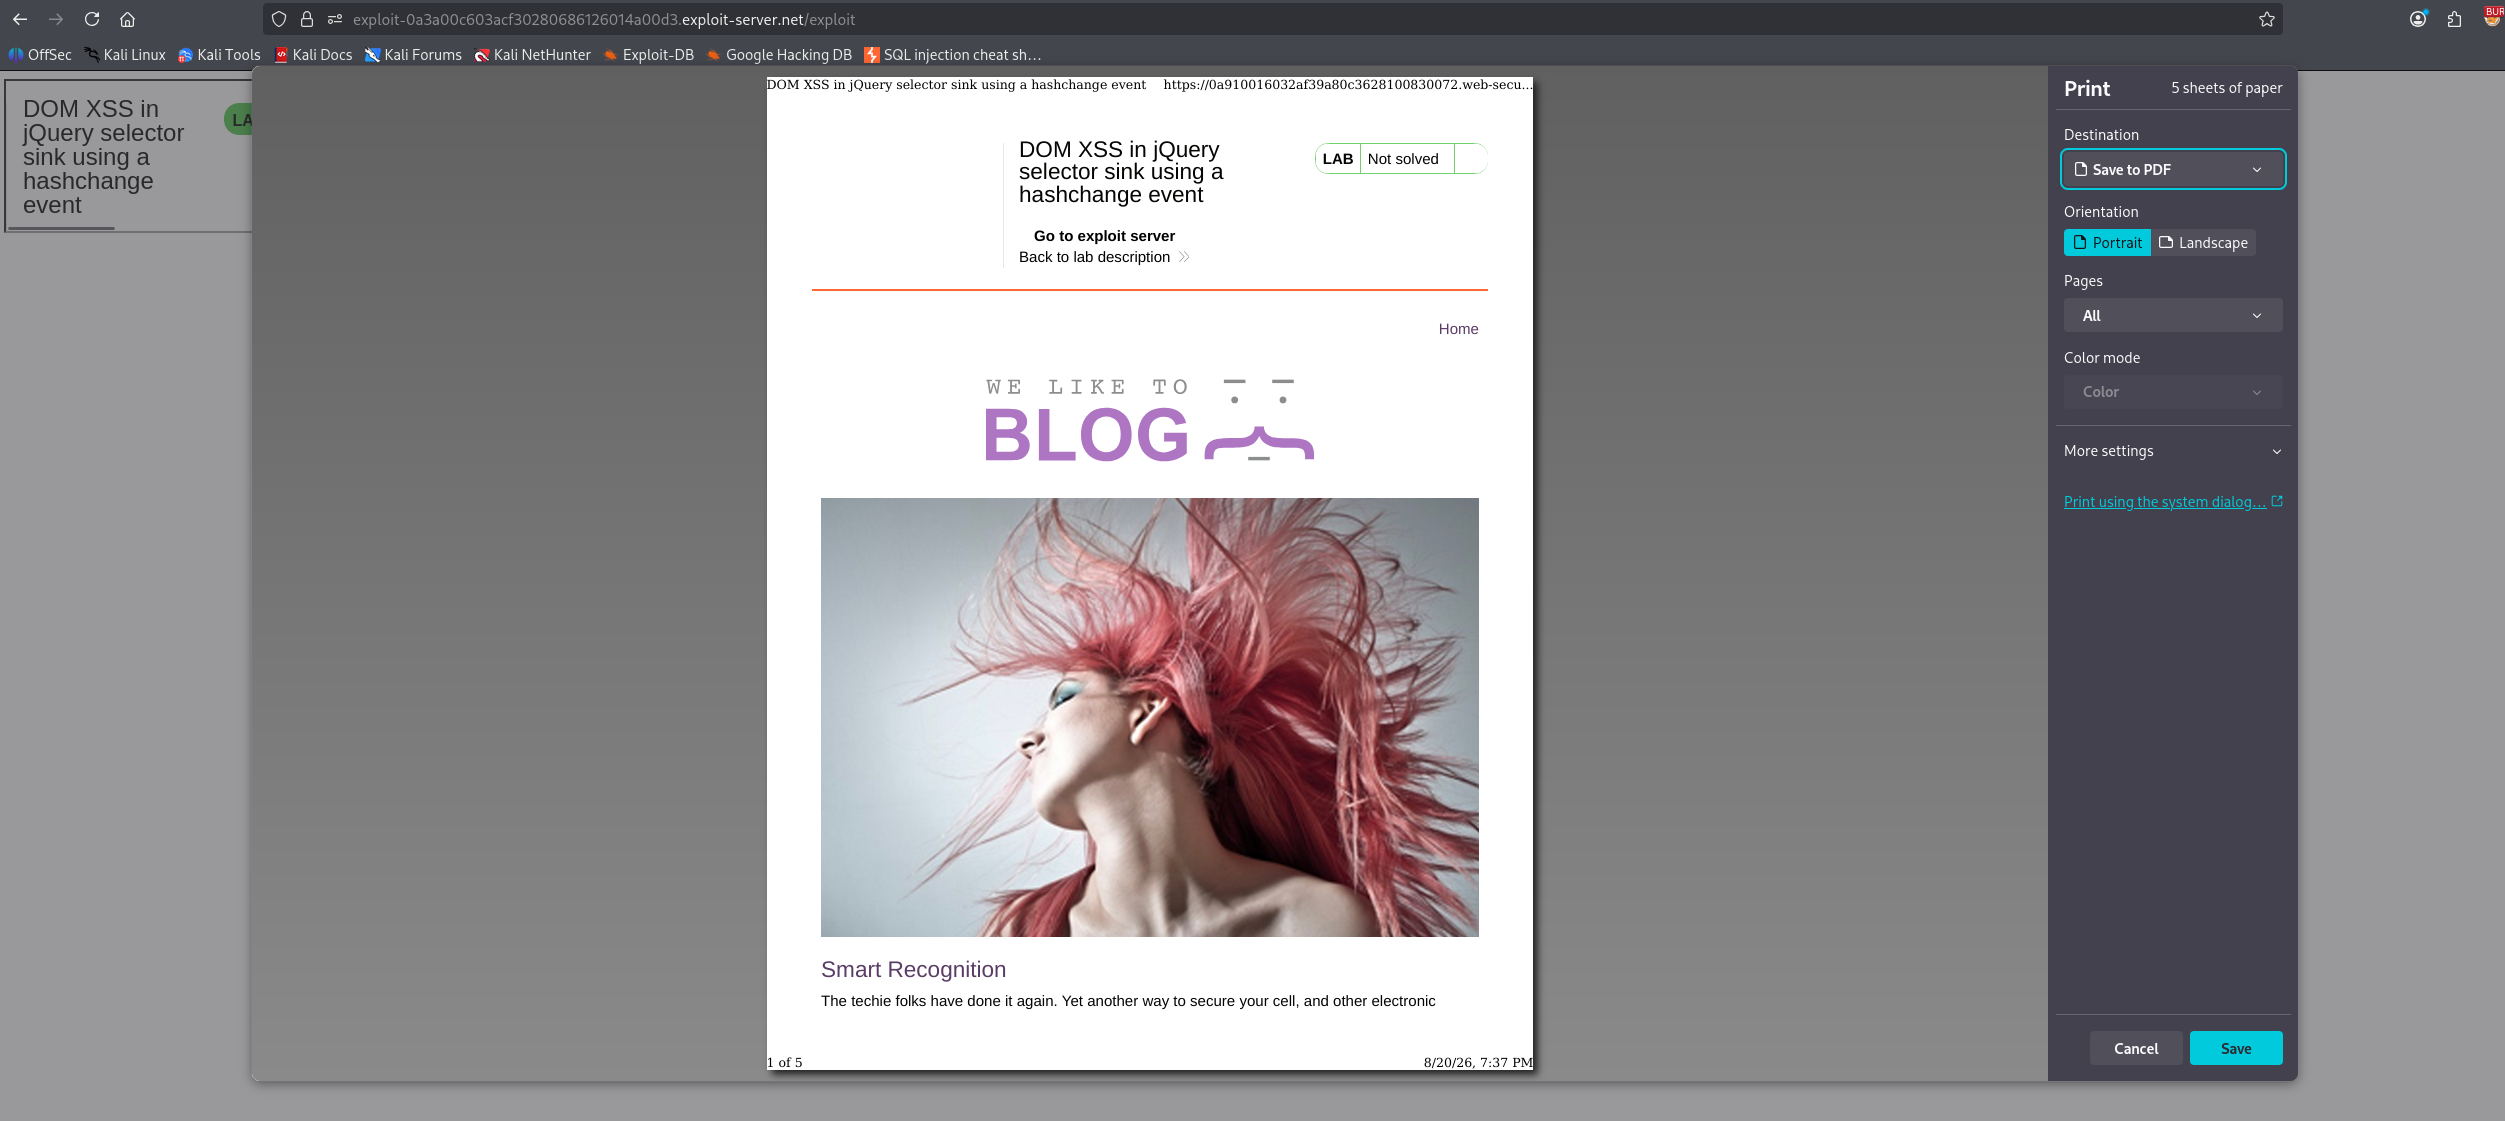Image resolution: width=2505 pixels, height=1121 pixels.
Task: Open the tracking protection shield icon
Action: (279, 19)
